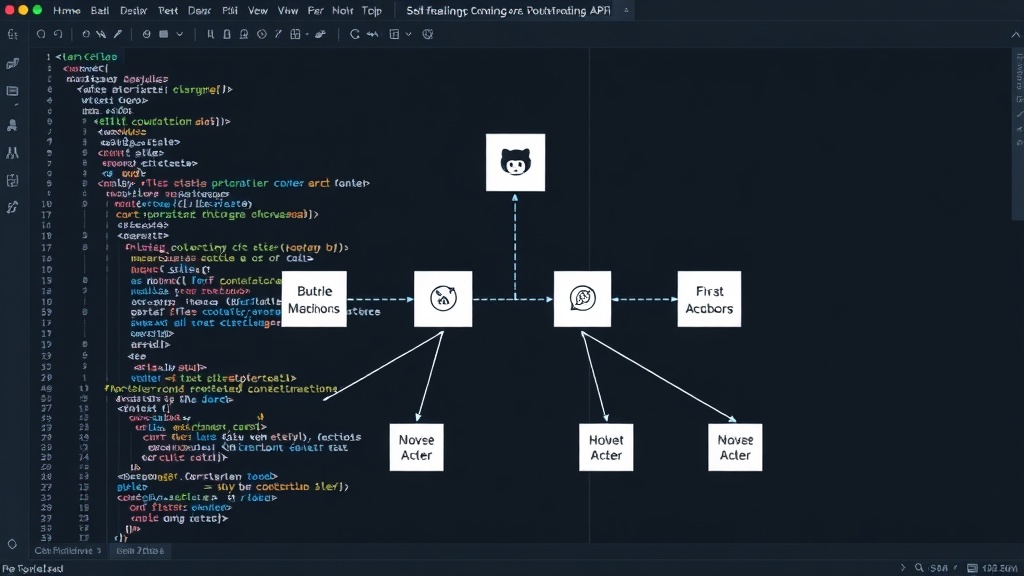Select the First Acobors diagram node
The image size is (1024, 576).
pyautogui.click(x=709, y=299)
